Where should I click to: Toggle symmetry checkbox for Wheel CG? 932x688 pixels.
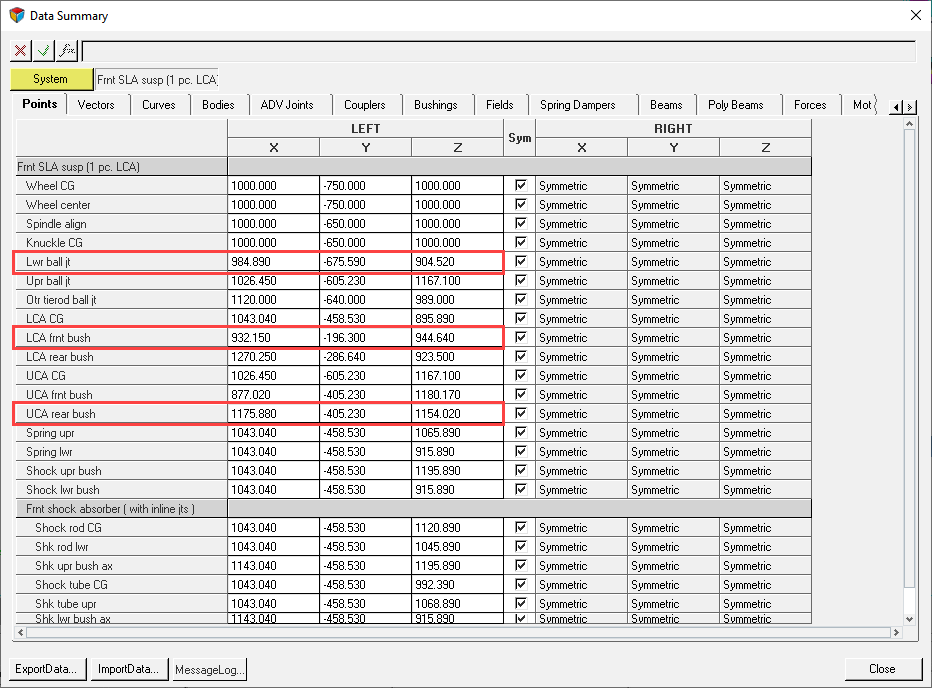pyautogui.click(x=520, y=186)
